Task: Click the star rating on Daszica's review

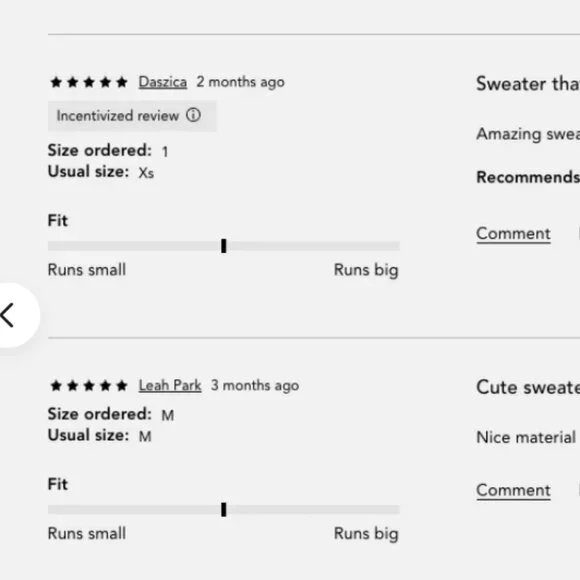Action: [89, 82]
